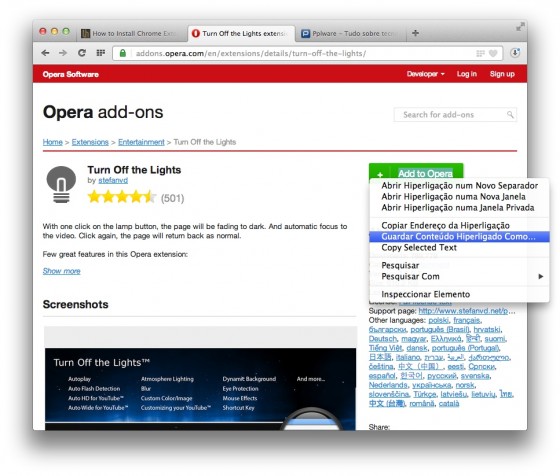Click the search magnifier in add-ons search
Viewport: 560px width, 476px height.
(x=510, y=115)
